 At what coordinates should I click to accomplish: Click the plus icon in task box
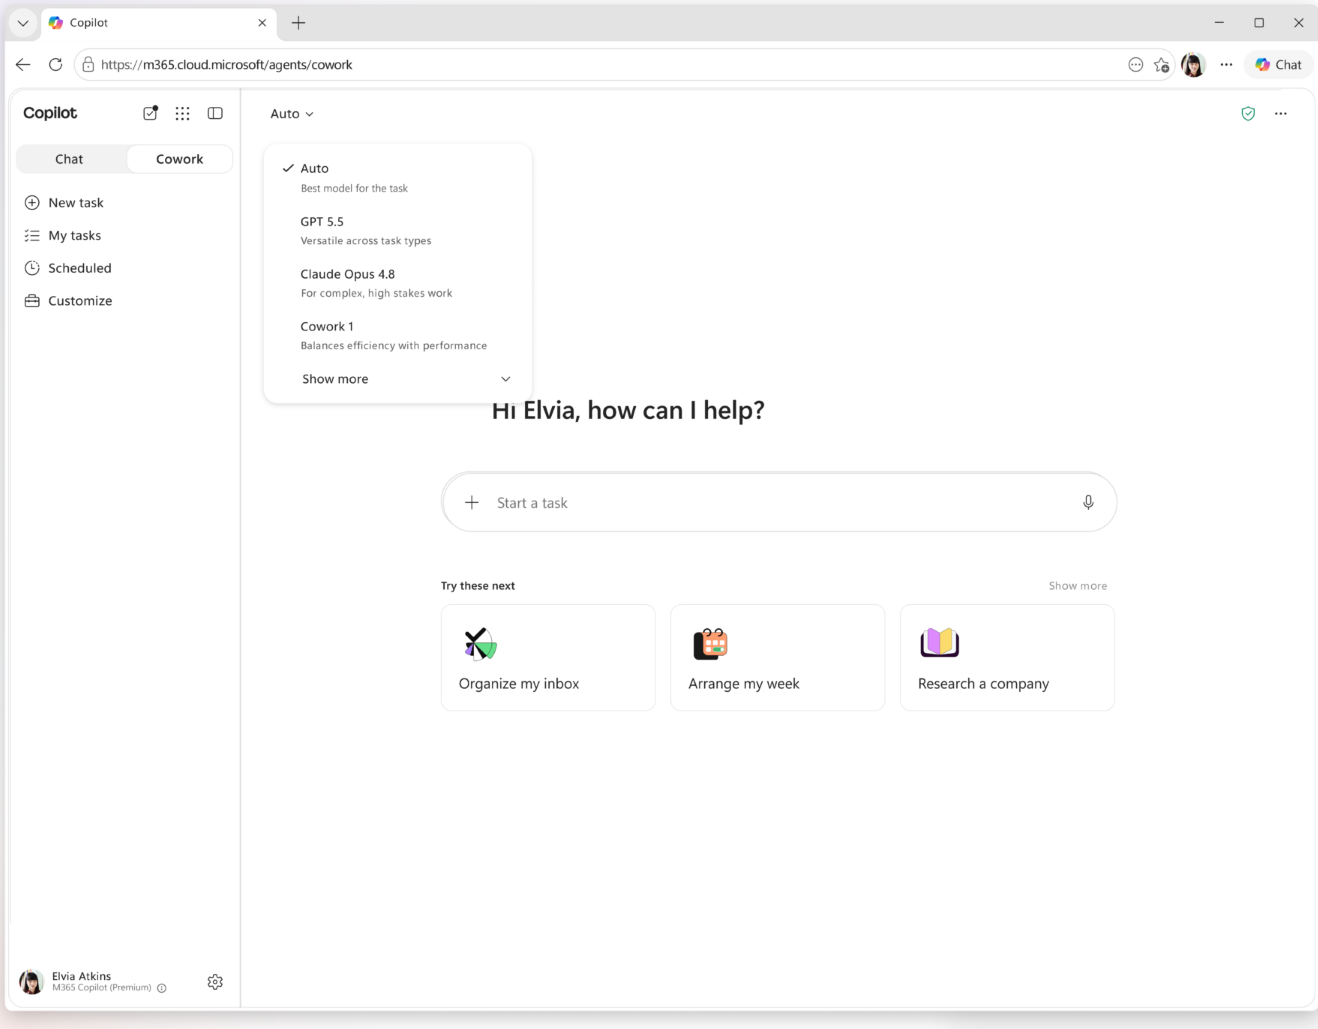[x=472, y=502]
